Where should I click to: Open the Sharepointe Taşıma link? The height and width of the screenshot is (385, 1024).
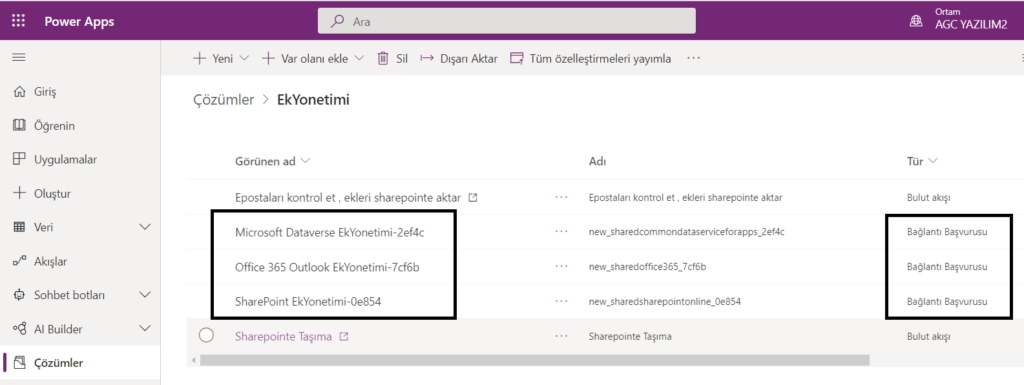pos(283,337)
